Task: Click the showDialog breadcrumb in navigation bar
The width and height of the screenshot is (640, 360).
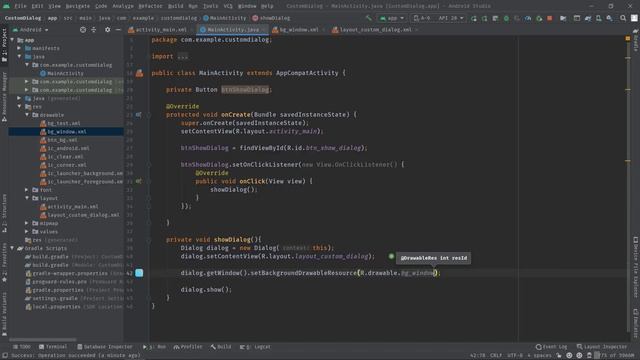Action: pos(271,18)
